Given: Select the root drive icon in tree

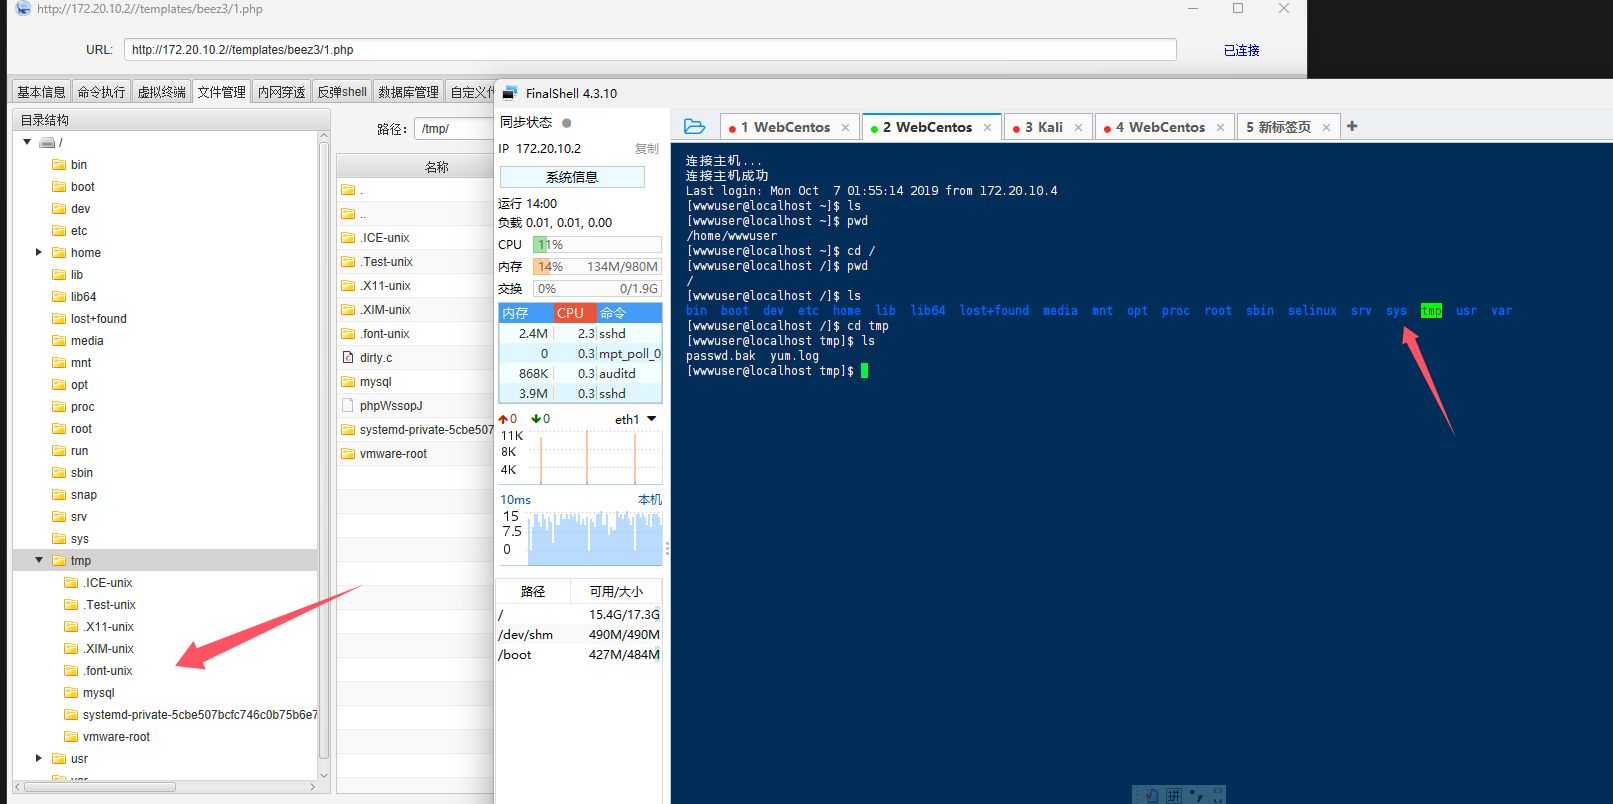Looking at the screenshot, I should [47, 143].
